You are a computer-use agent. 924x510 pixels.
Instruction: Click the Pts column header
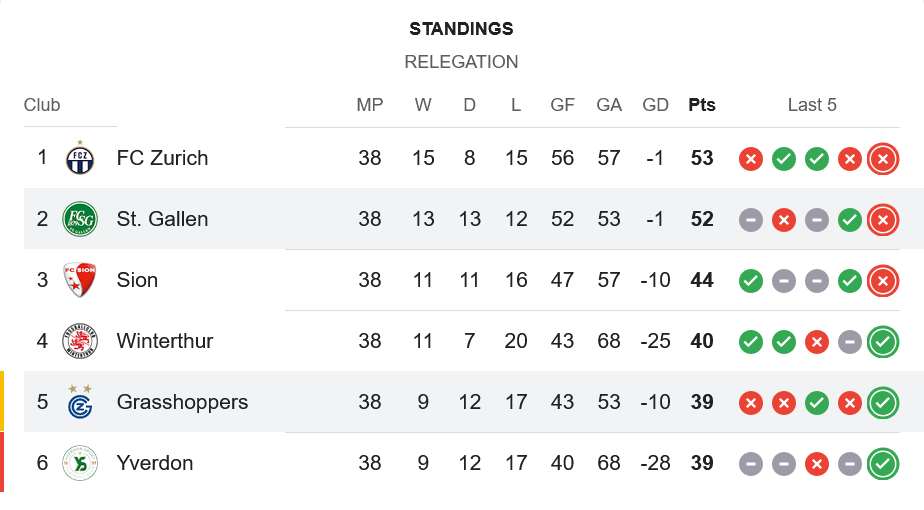(702, 105)
